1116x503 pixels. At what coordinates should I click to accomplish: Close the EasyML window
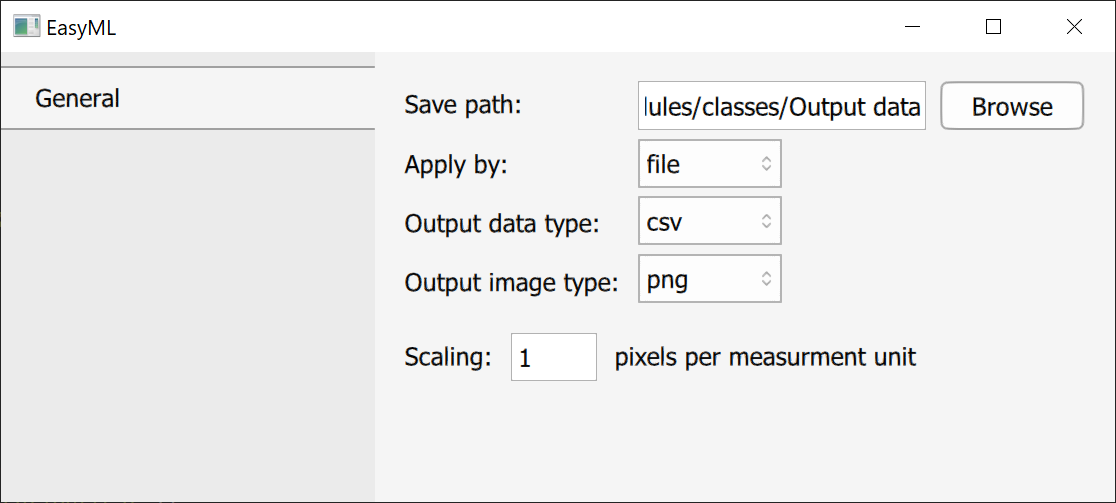pyautogui.click(x=1074, y=27)
